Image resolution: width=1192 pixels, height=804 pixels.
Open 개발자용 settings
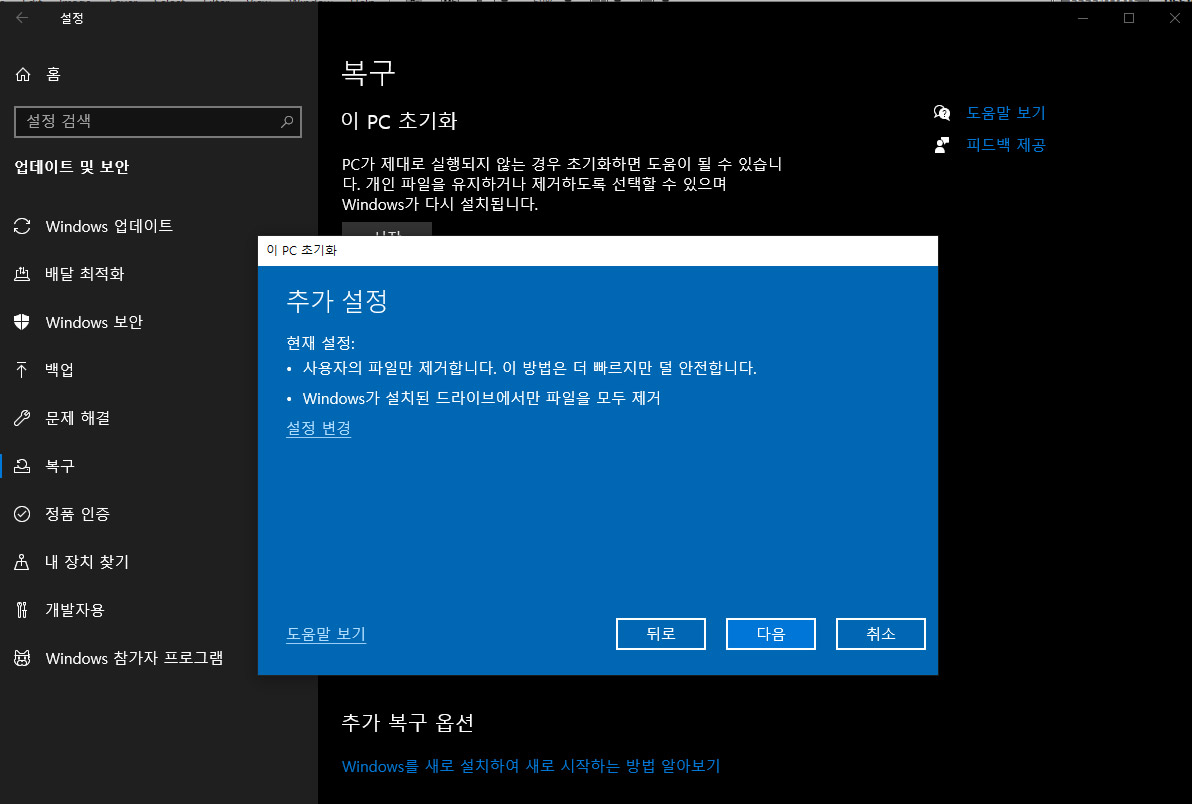coord(76,610)
